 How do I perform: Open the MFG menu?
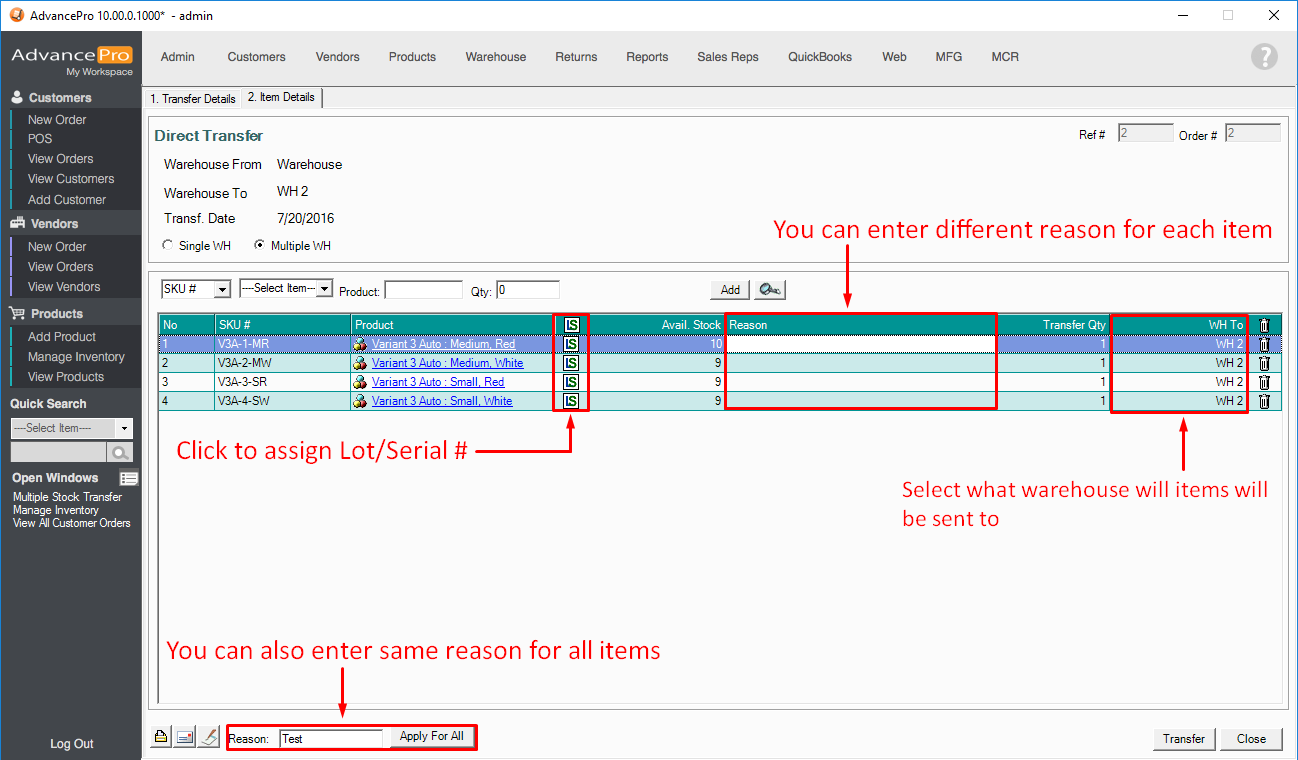[x=949, y=57]
